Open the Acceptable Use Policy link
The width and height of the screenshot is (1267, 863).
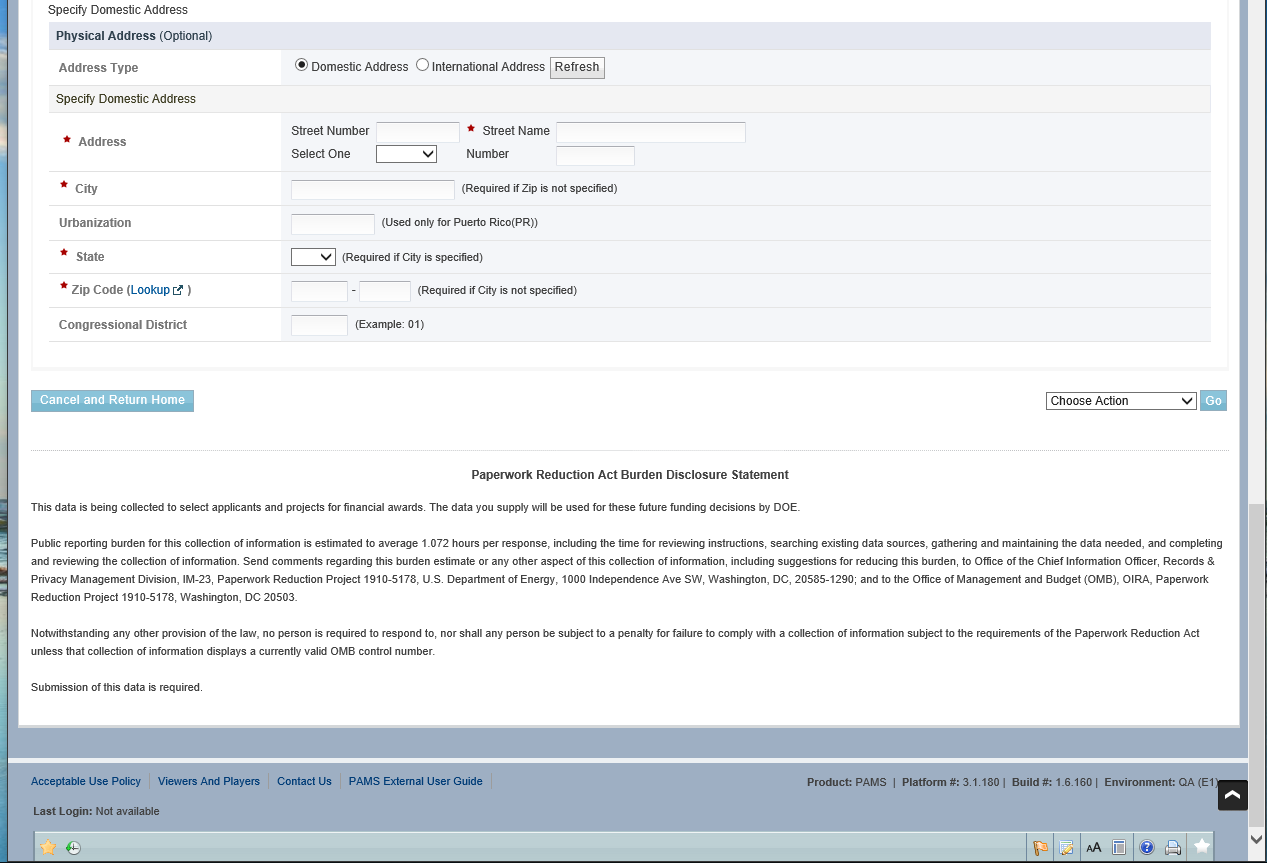pos(86,781)
